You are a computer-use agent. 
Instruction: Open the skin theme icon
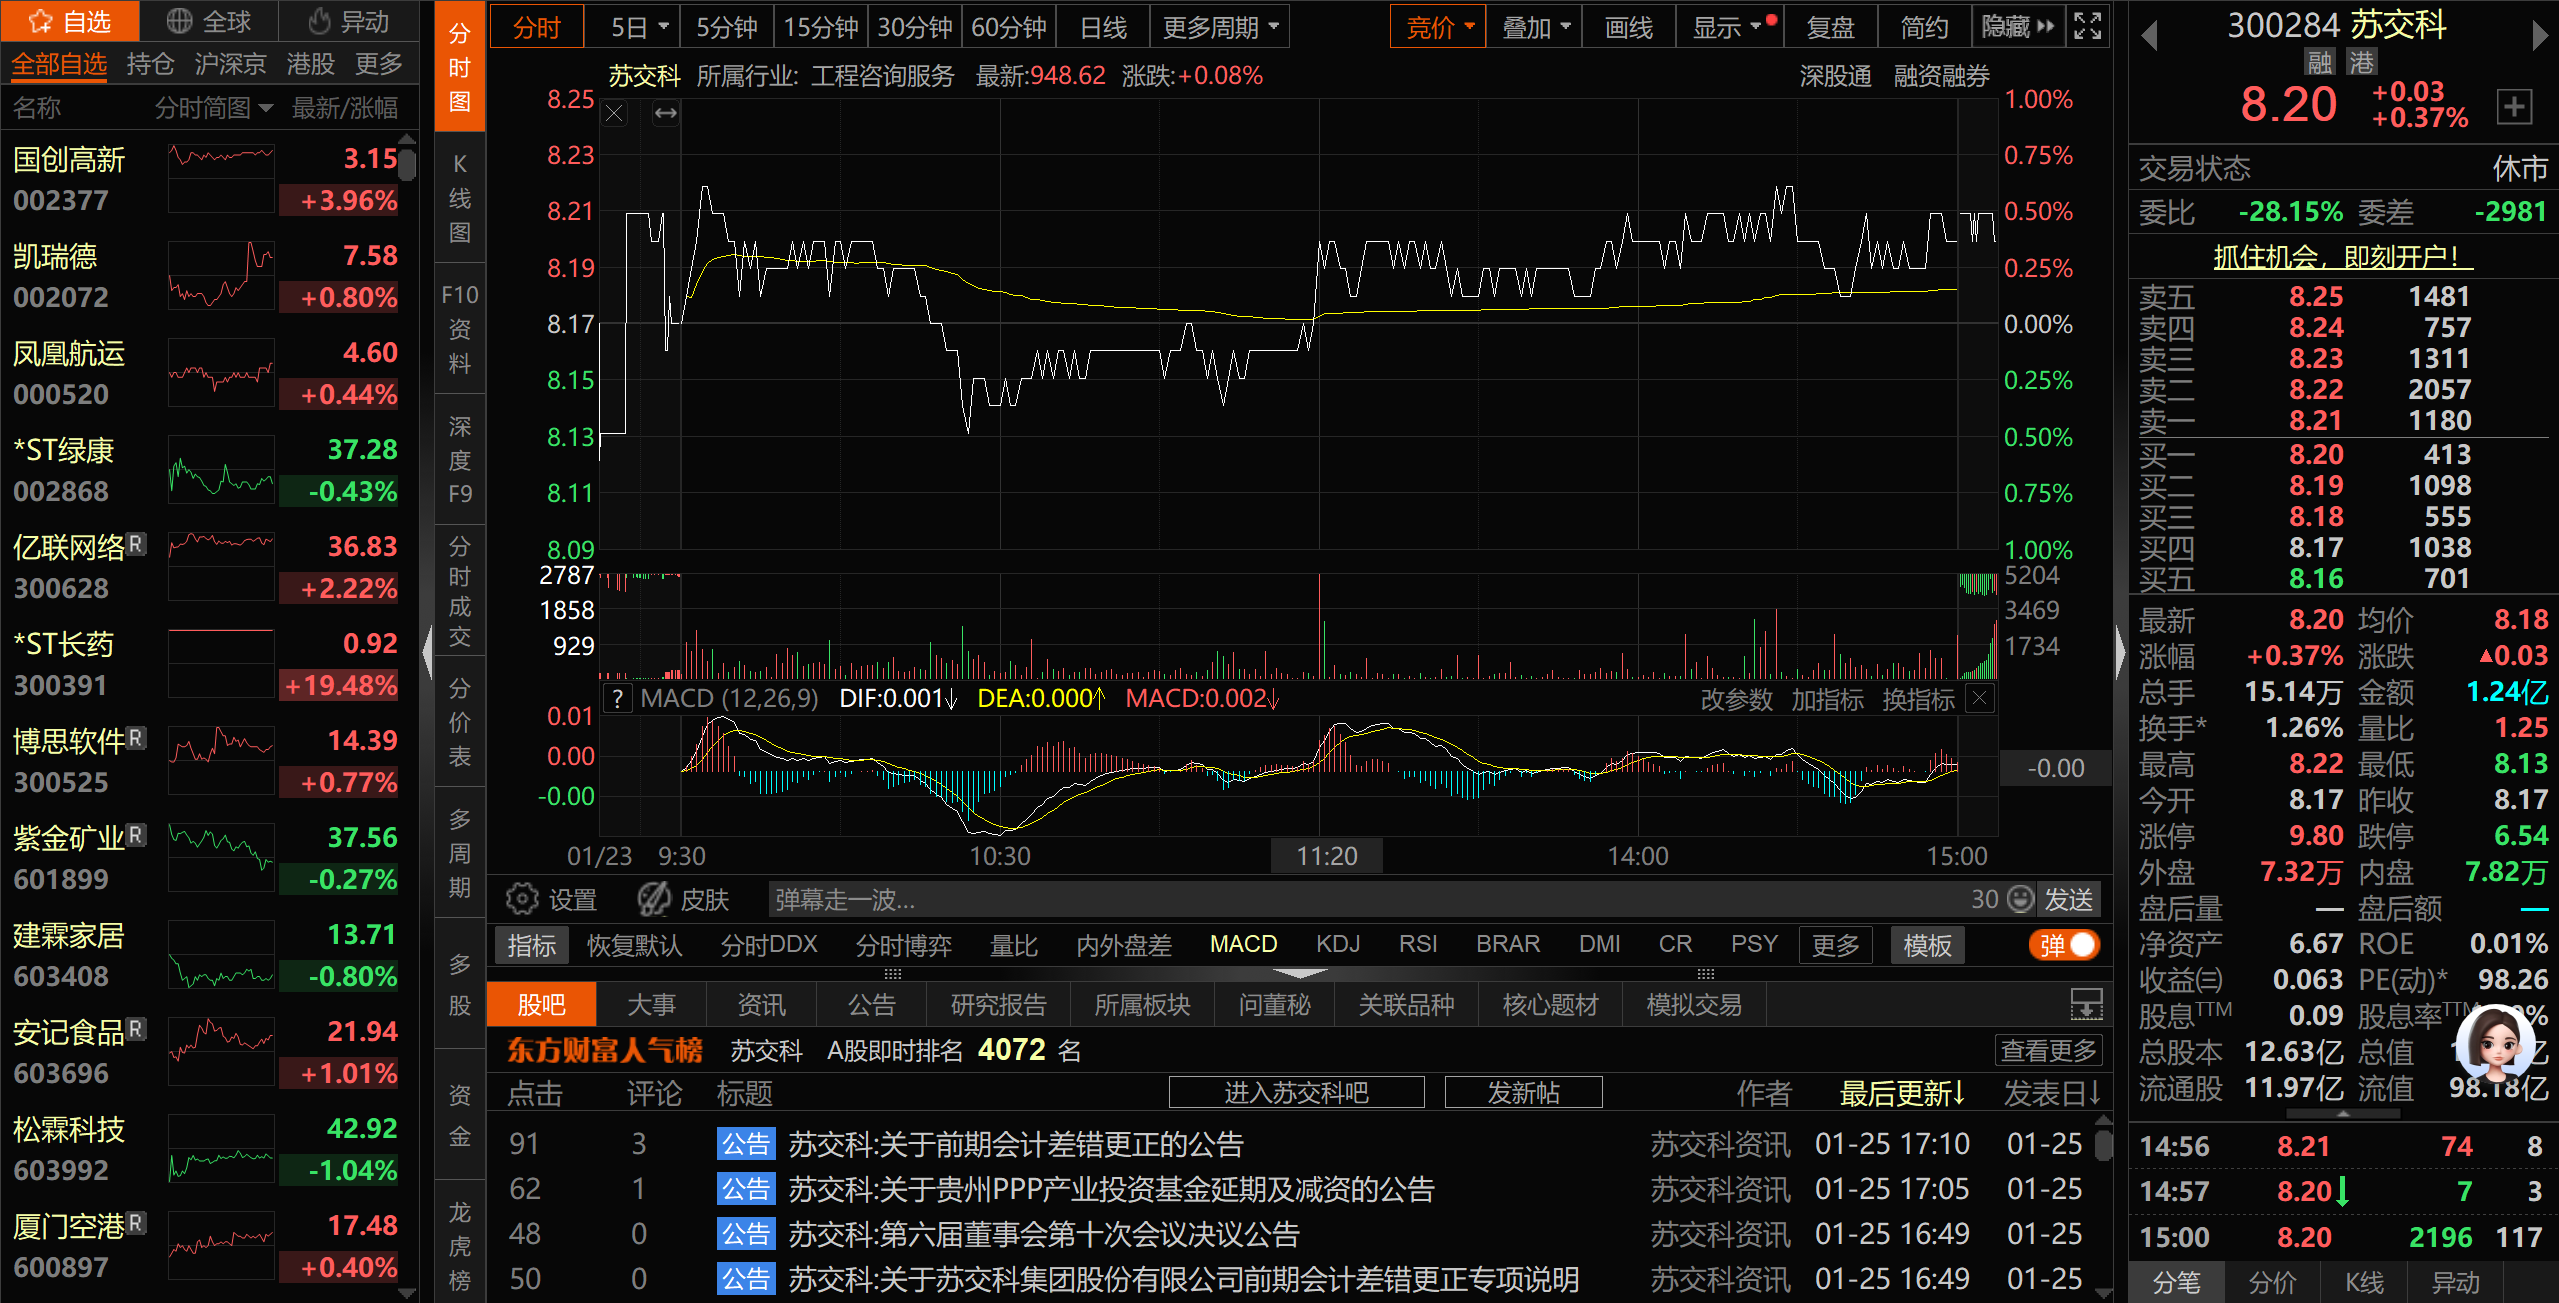tap(654, 899)
